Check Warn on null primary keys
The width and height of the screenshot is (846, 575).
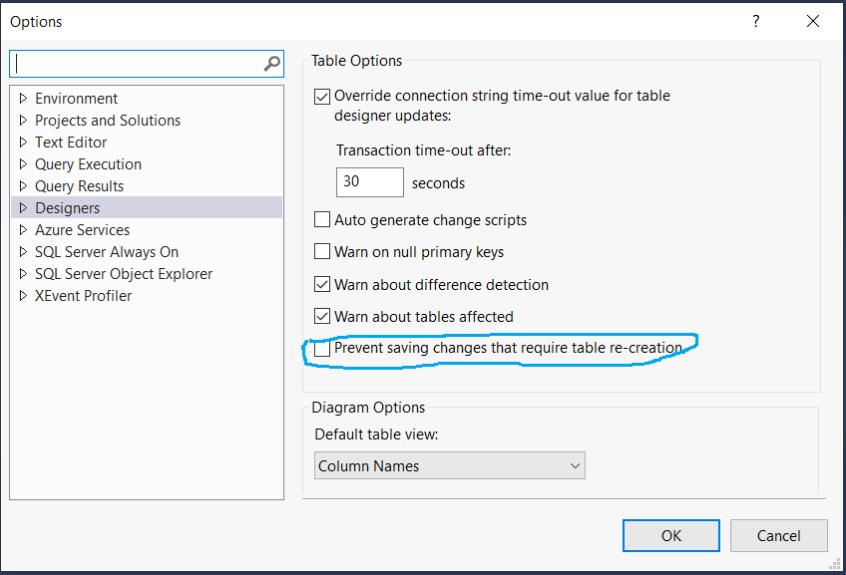pos(322,251)
